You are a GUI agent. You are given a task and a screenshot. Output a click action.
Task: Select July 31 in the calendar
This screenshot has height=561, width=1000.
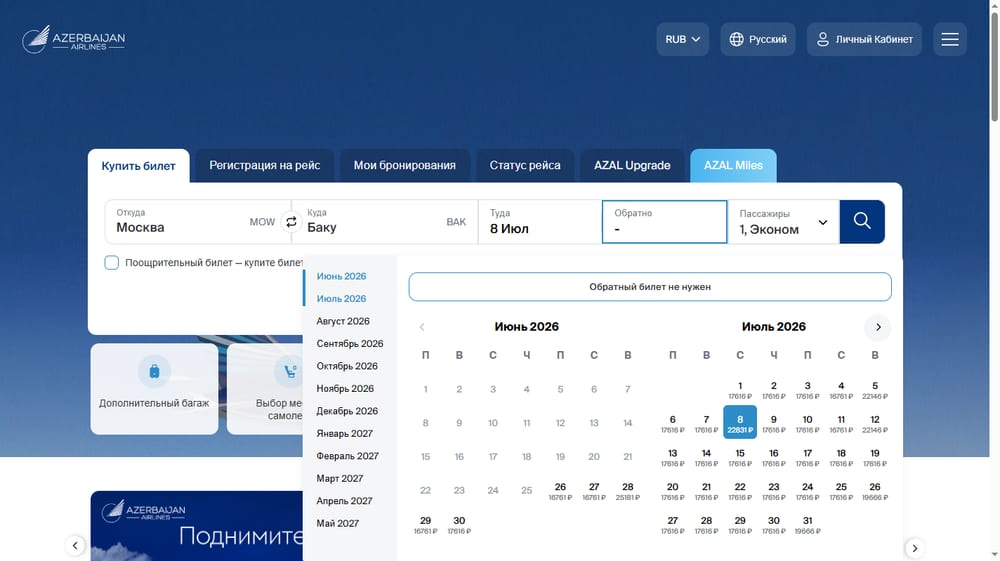click(807, 524)
